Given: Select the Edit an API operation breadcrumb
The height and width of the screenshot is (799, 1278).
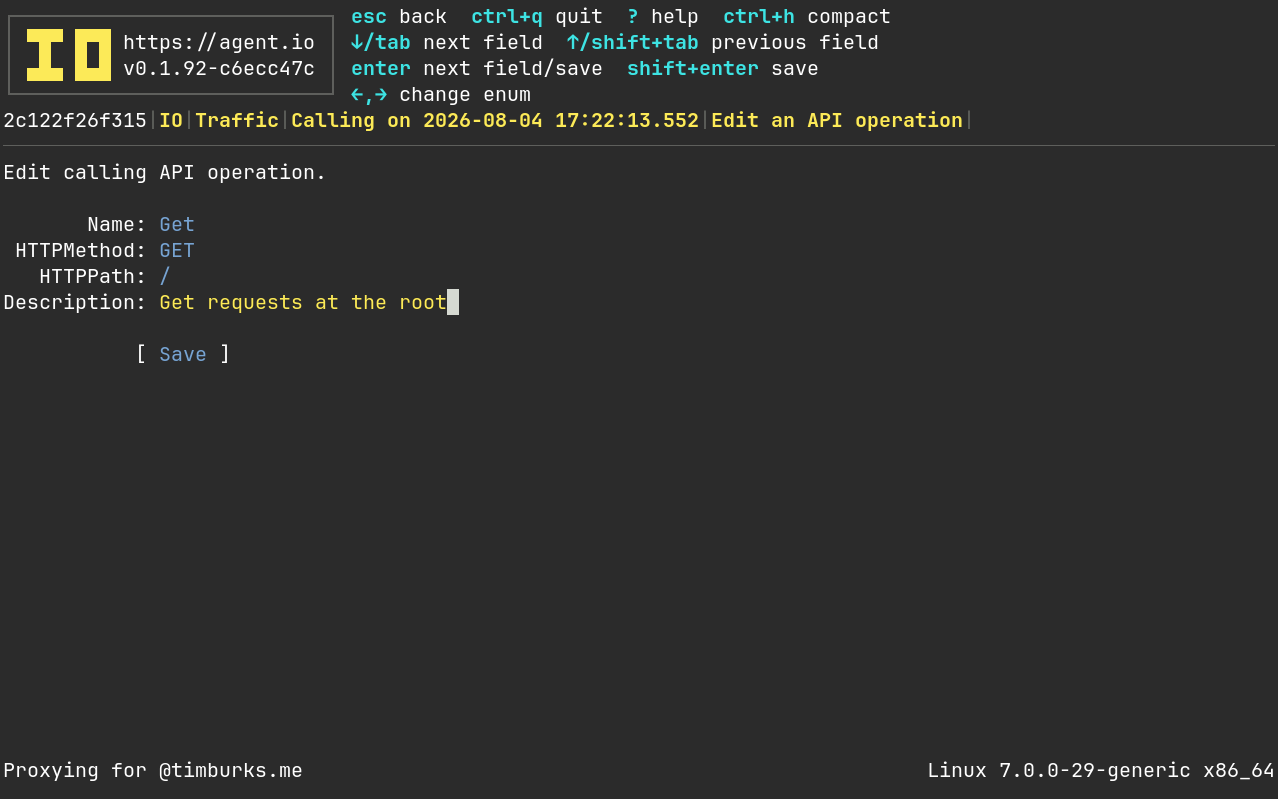Looking at the screenshot, I should pos(837,121).
